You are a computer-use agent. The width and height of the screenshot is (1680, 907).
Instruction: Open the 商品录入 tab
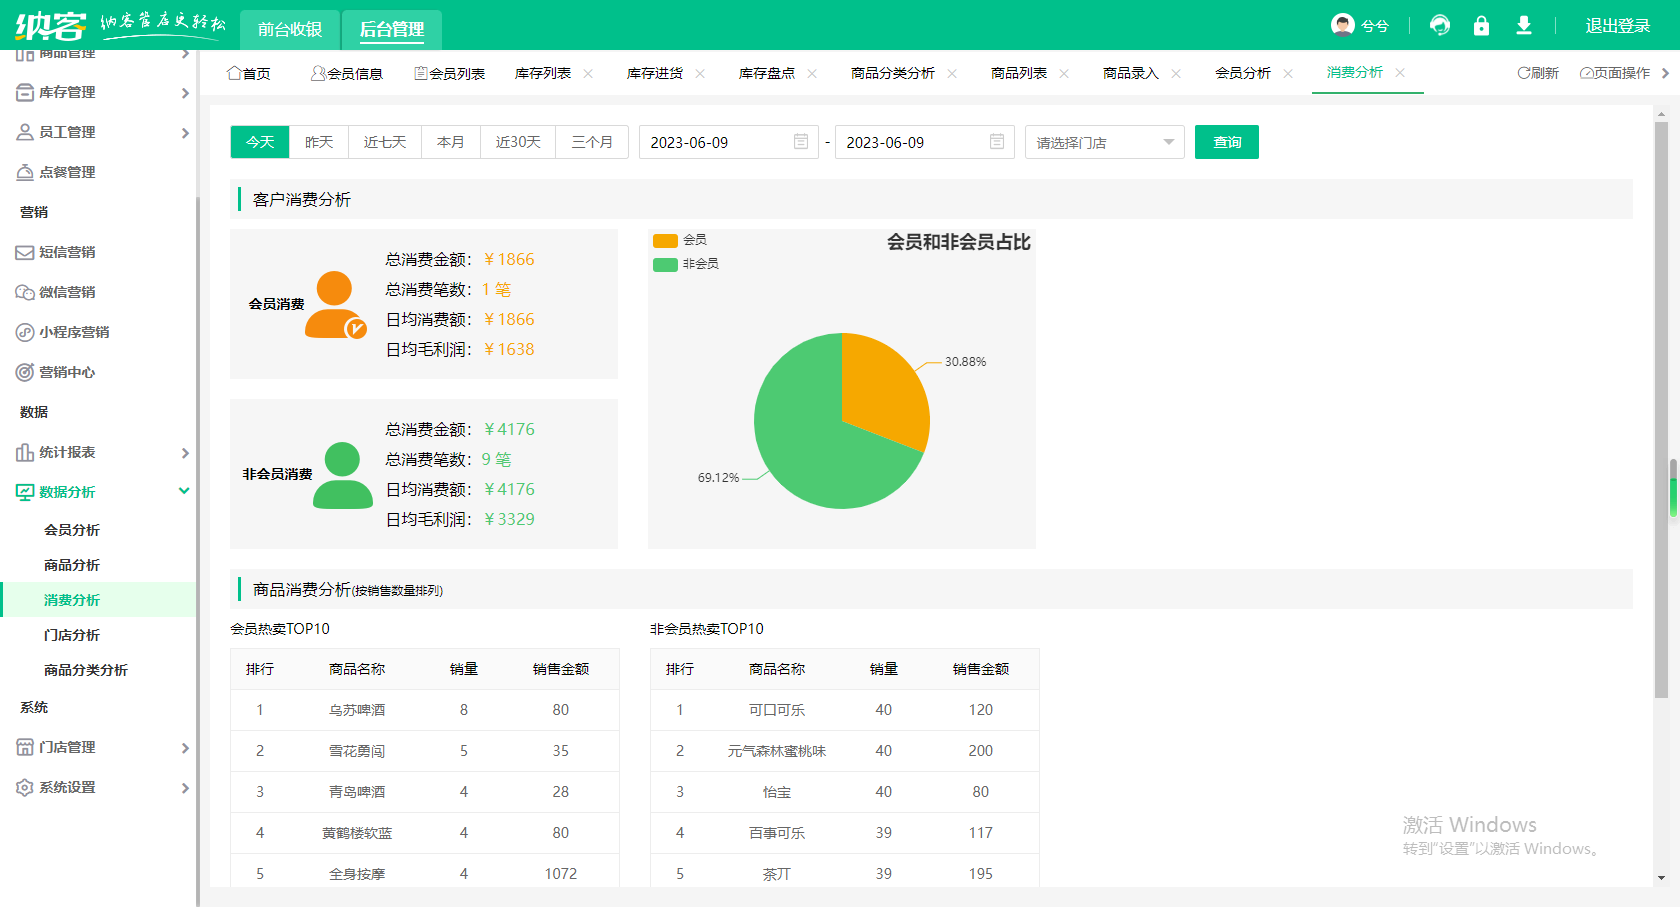click(1131, 72)
